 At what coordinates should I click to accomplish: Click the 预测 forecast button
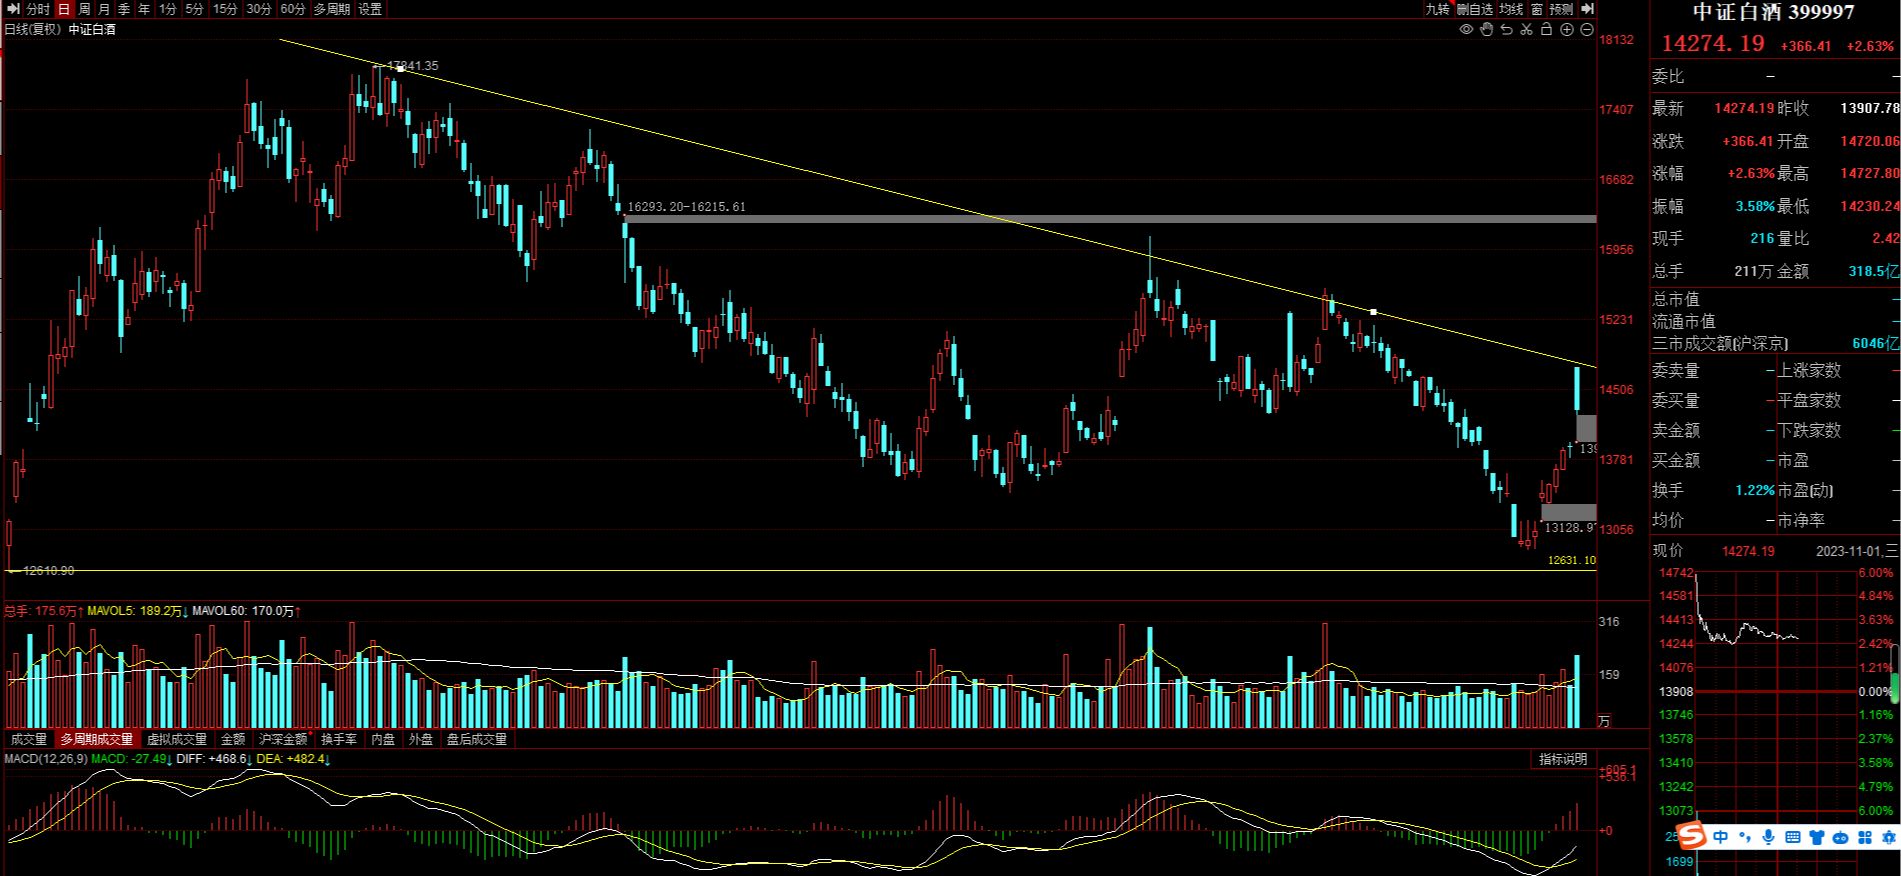click(1561, 9)
